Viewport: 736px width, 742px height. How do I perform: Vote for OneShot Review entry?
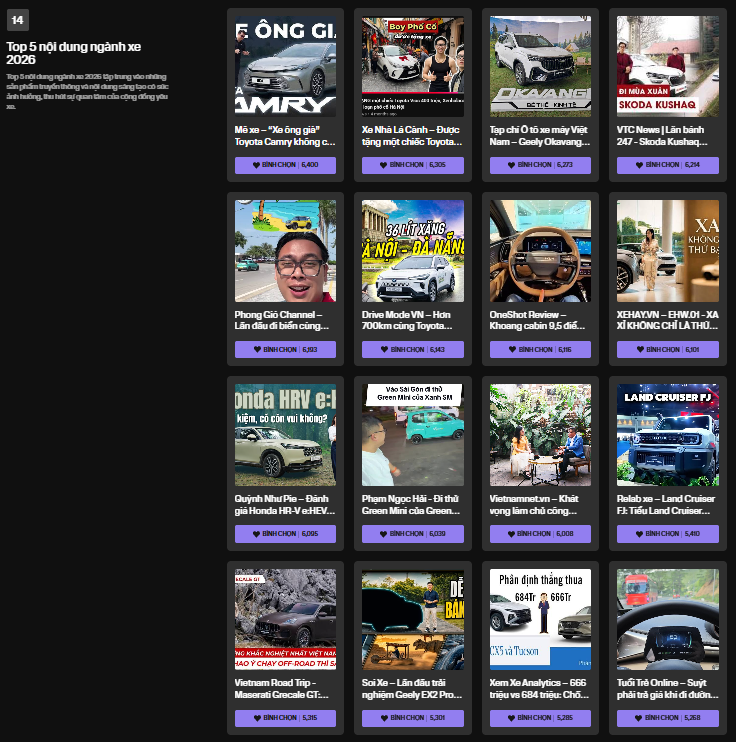pos(540,349)
